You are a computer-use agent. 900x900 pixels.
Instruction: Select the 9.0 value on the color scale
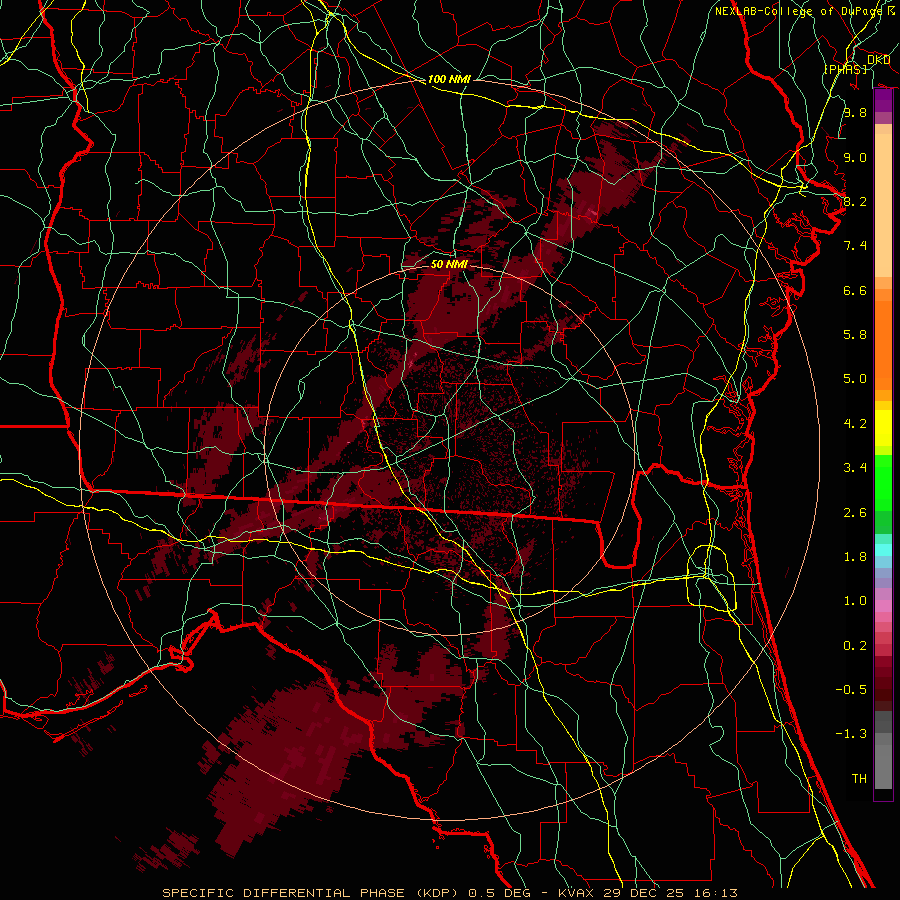[x=855, y=157]
